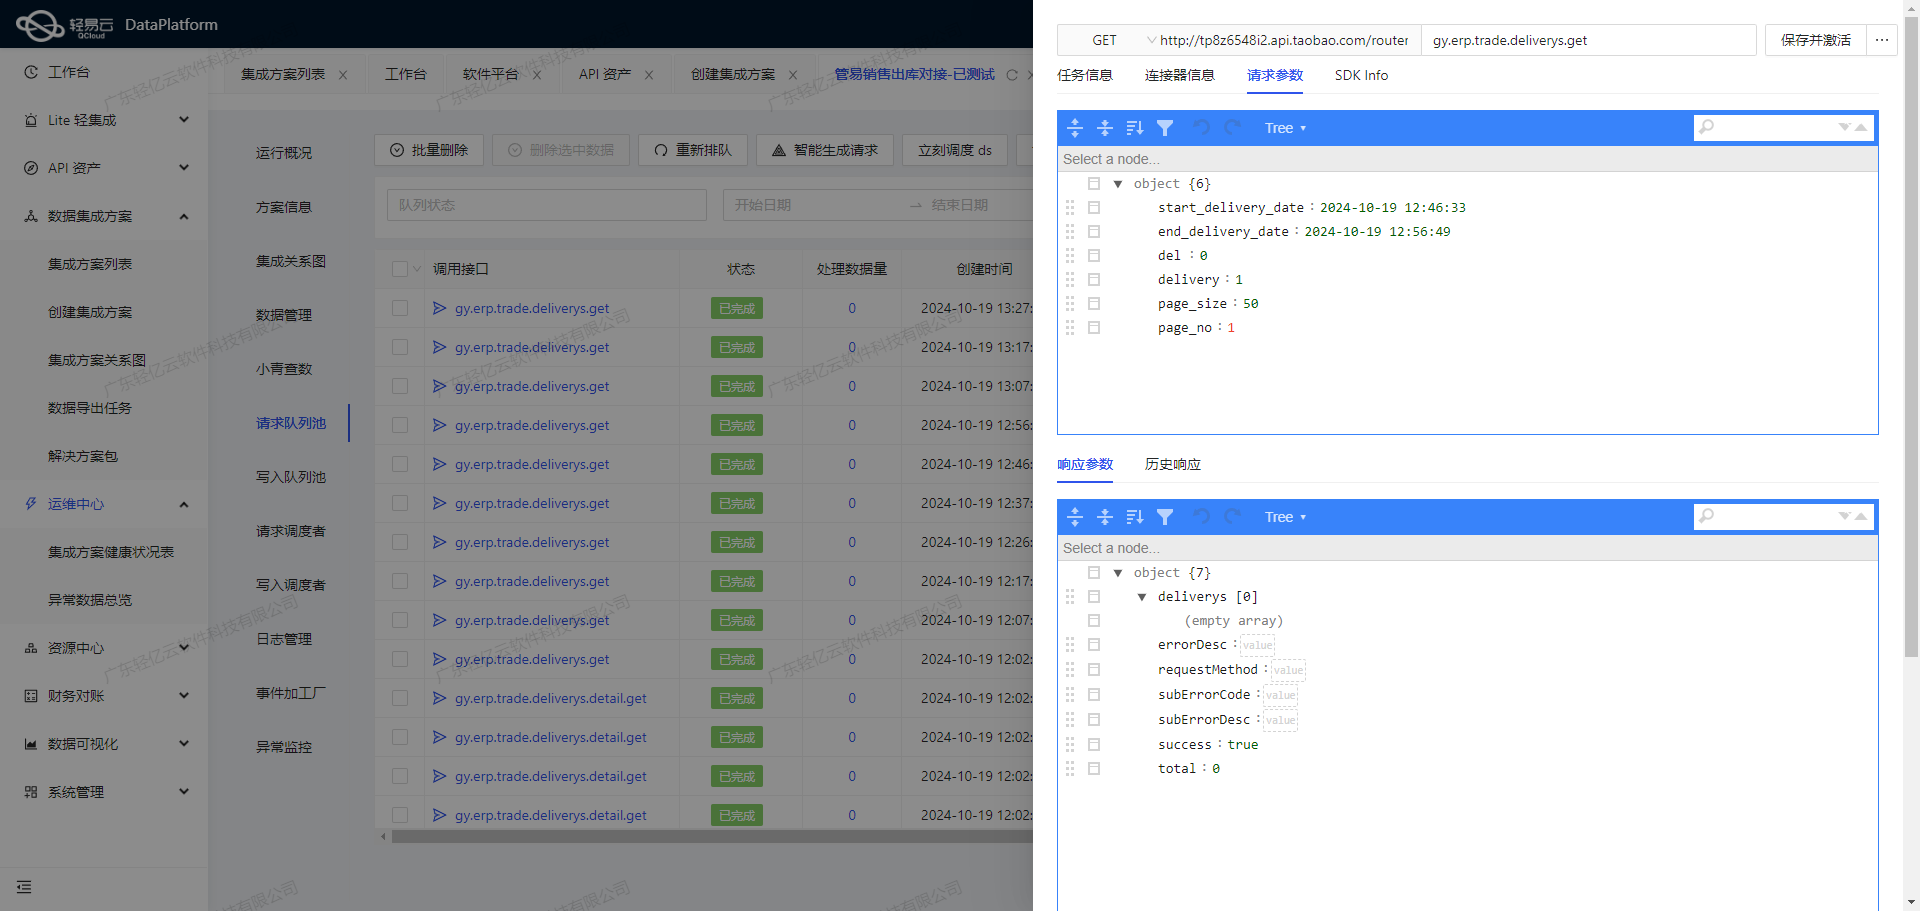Redo action in response parameters editor

(1232, 517)
